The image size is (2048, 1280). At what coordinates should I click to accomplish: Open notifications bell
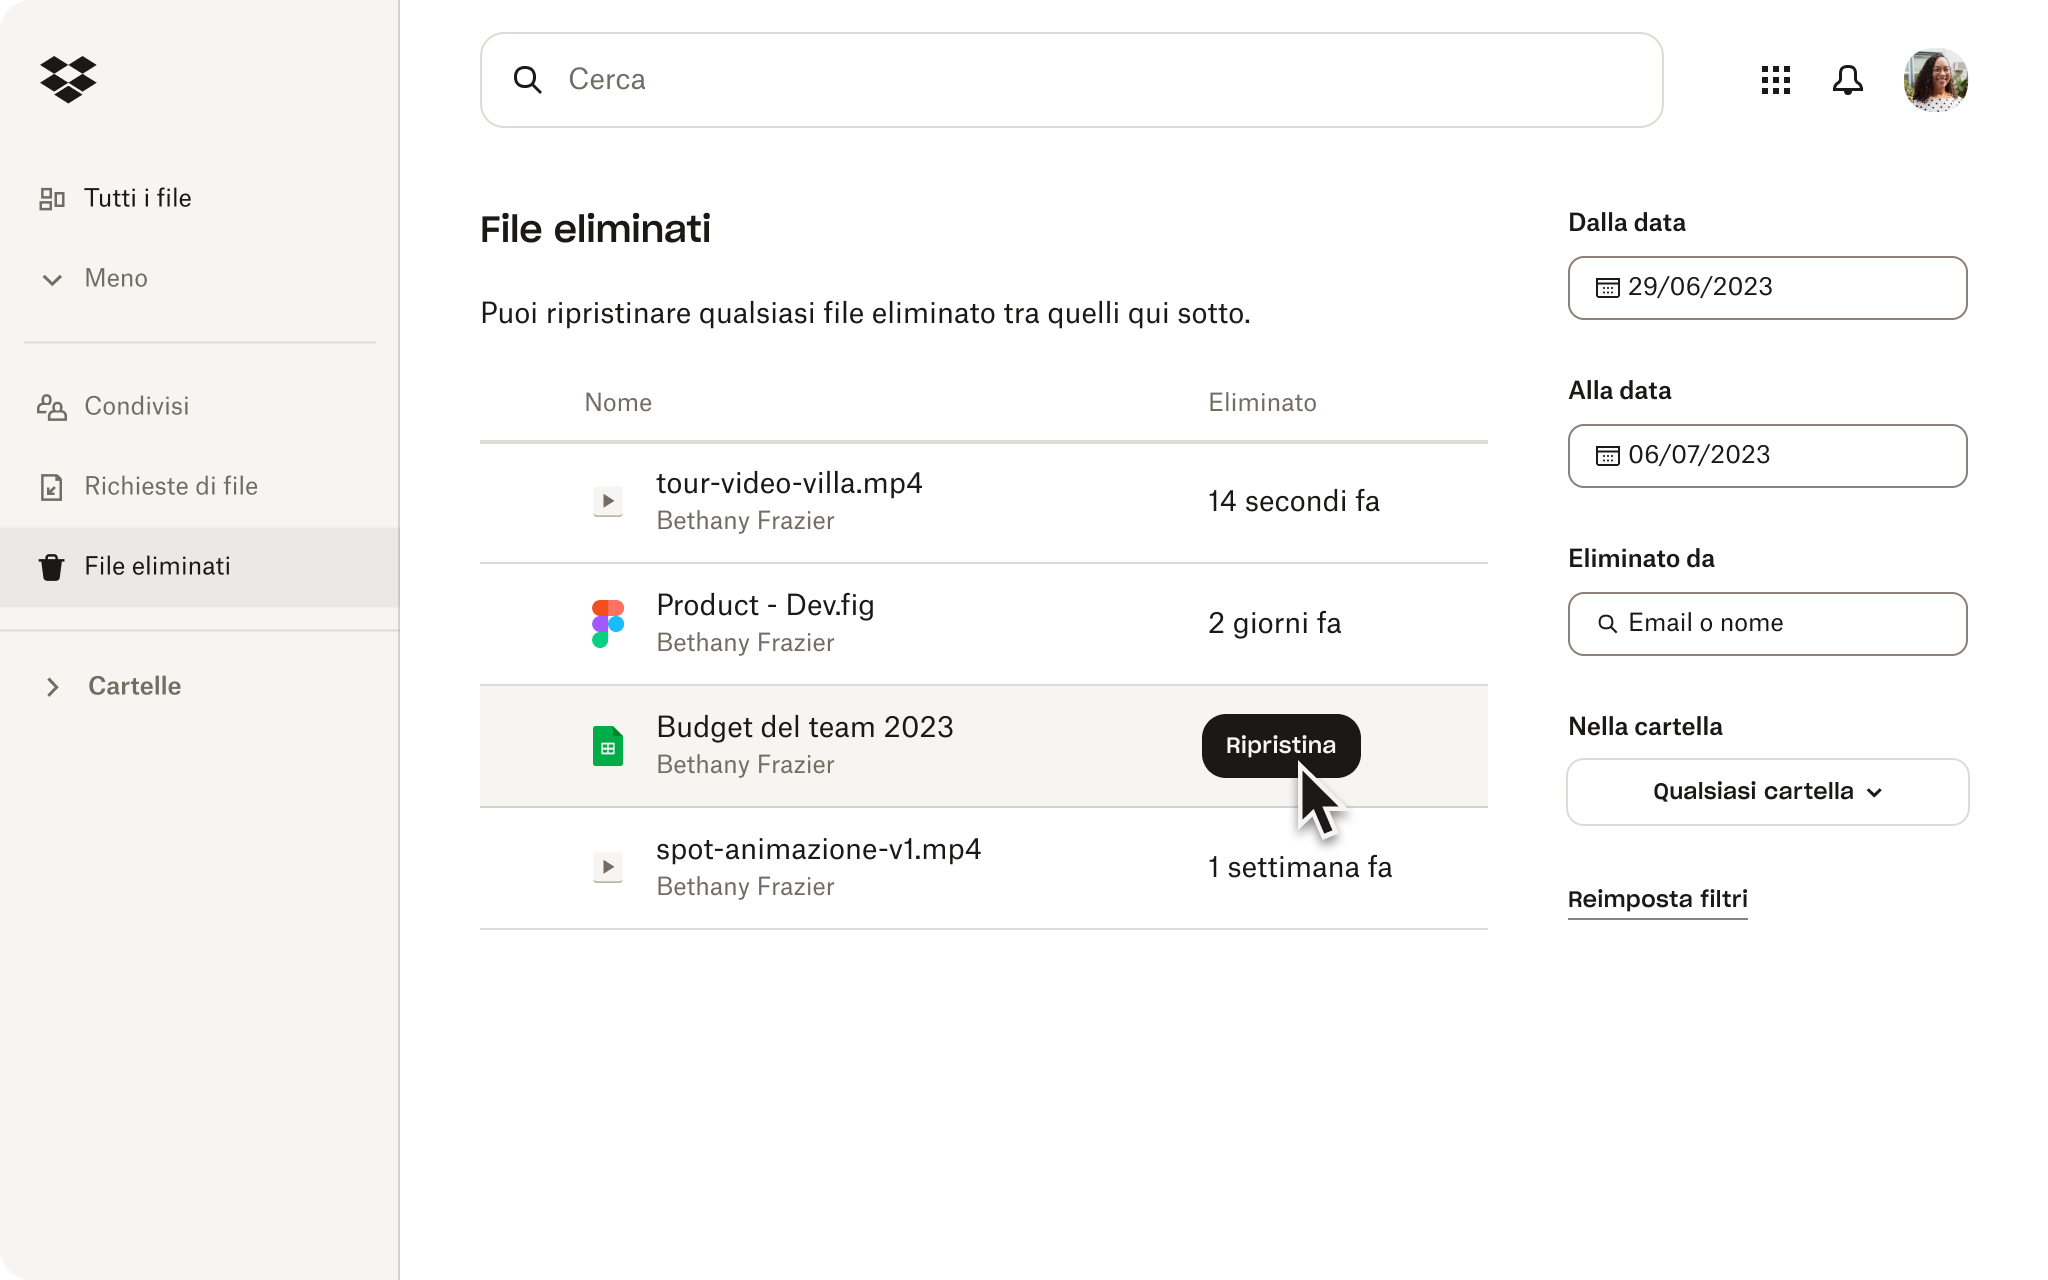1848,80
